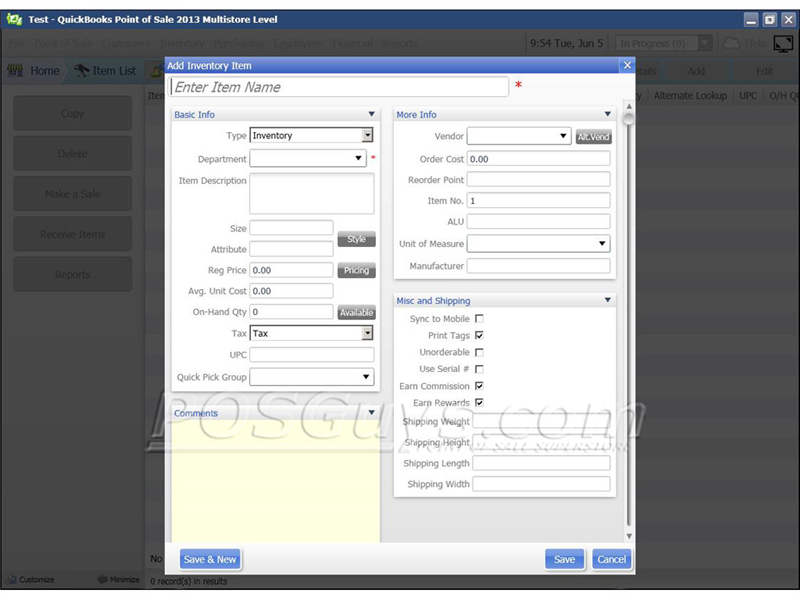Click the Minimize icon in bottom sidebar

pos(103,579)
